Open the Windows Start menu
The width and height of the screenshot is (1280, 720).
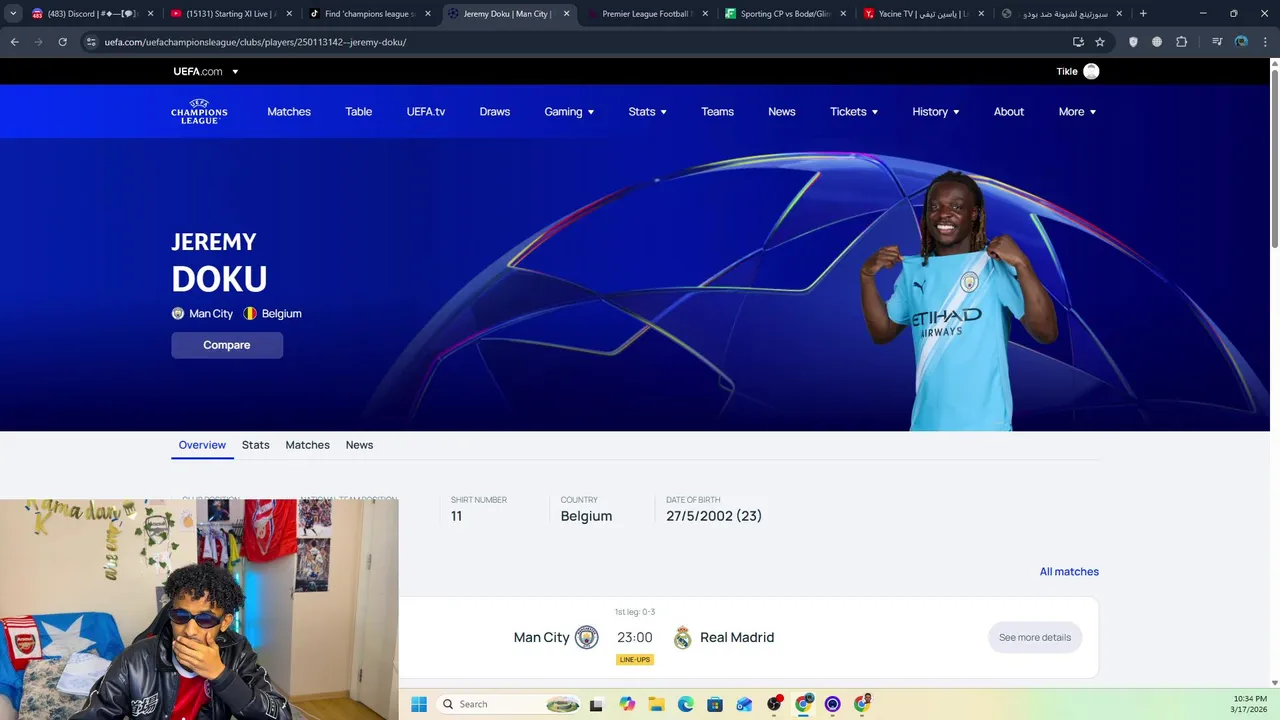419,704
